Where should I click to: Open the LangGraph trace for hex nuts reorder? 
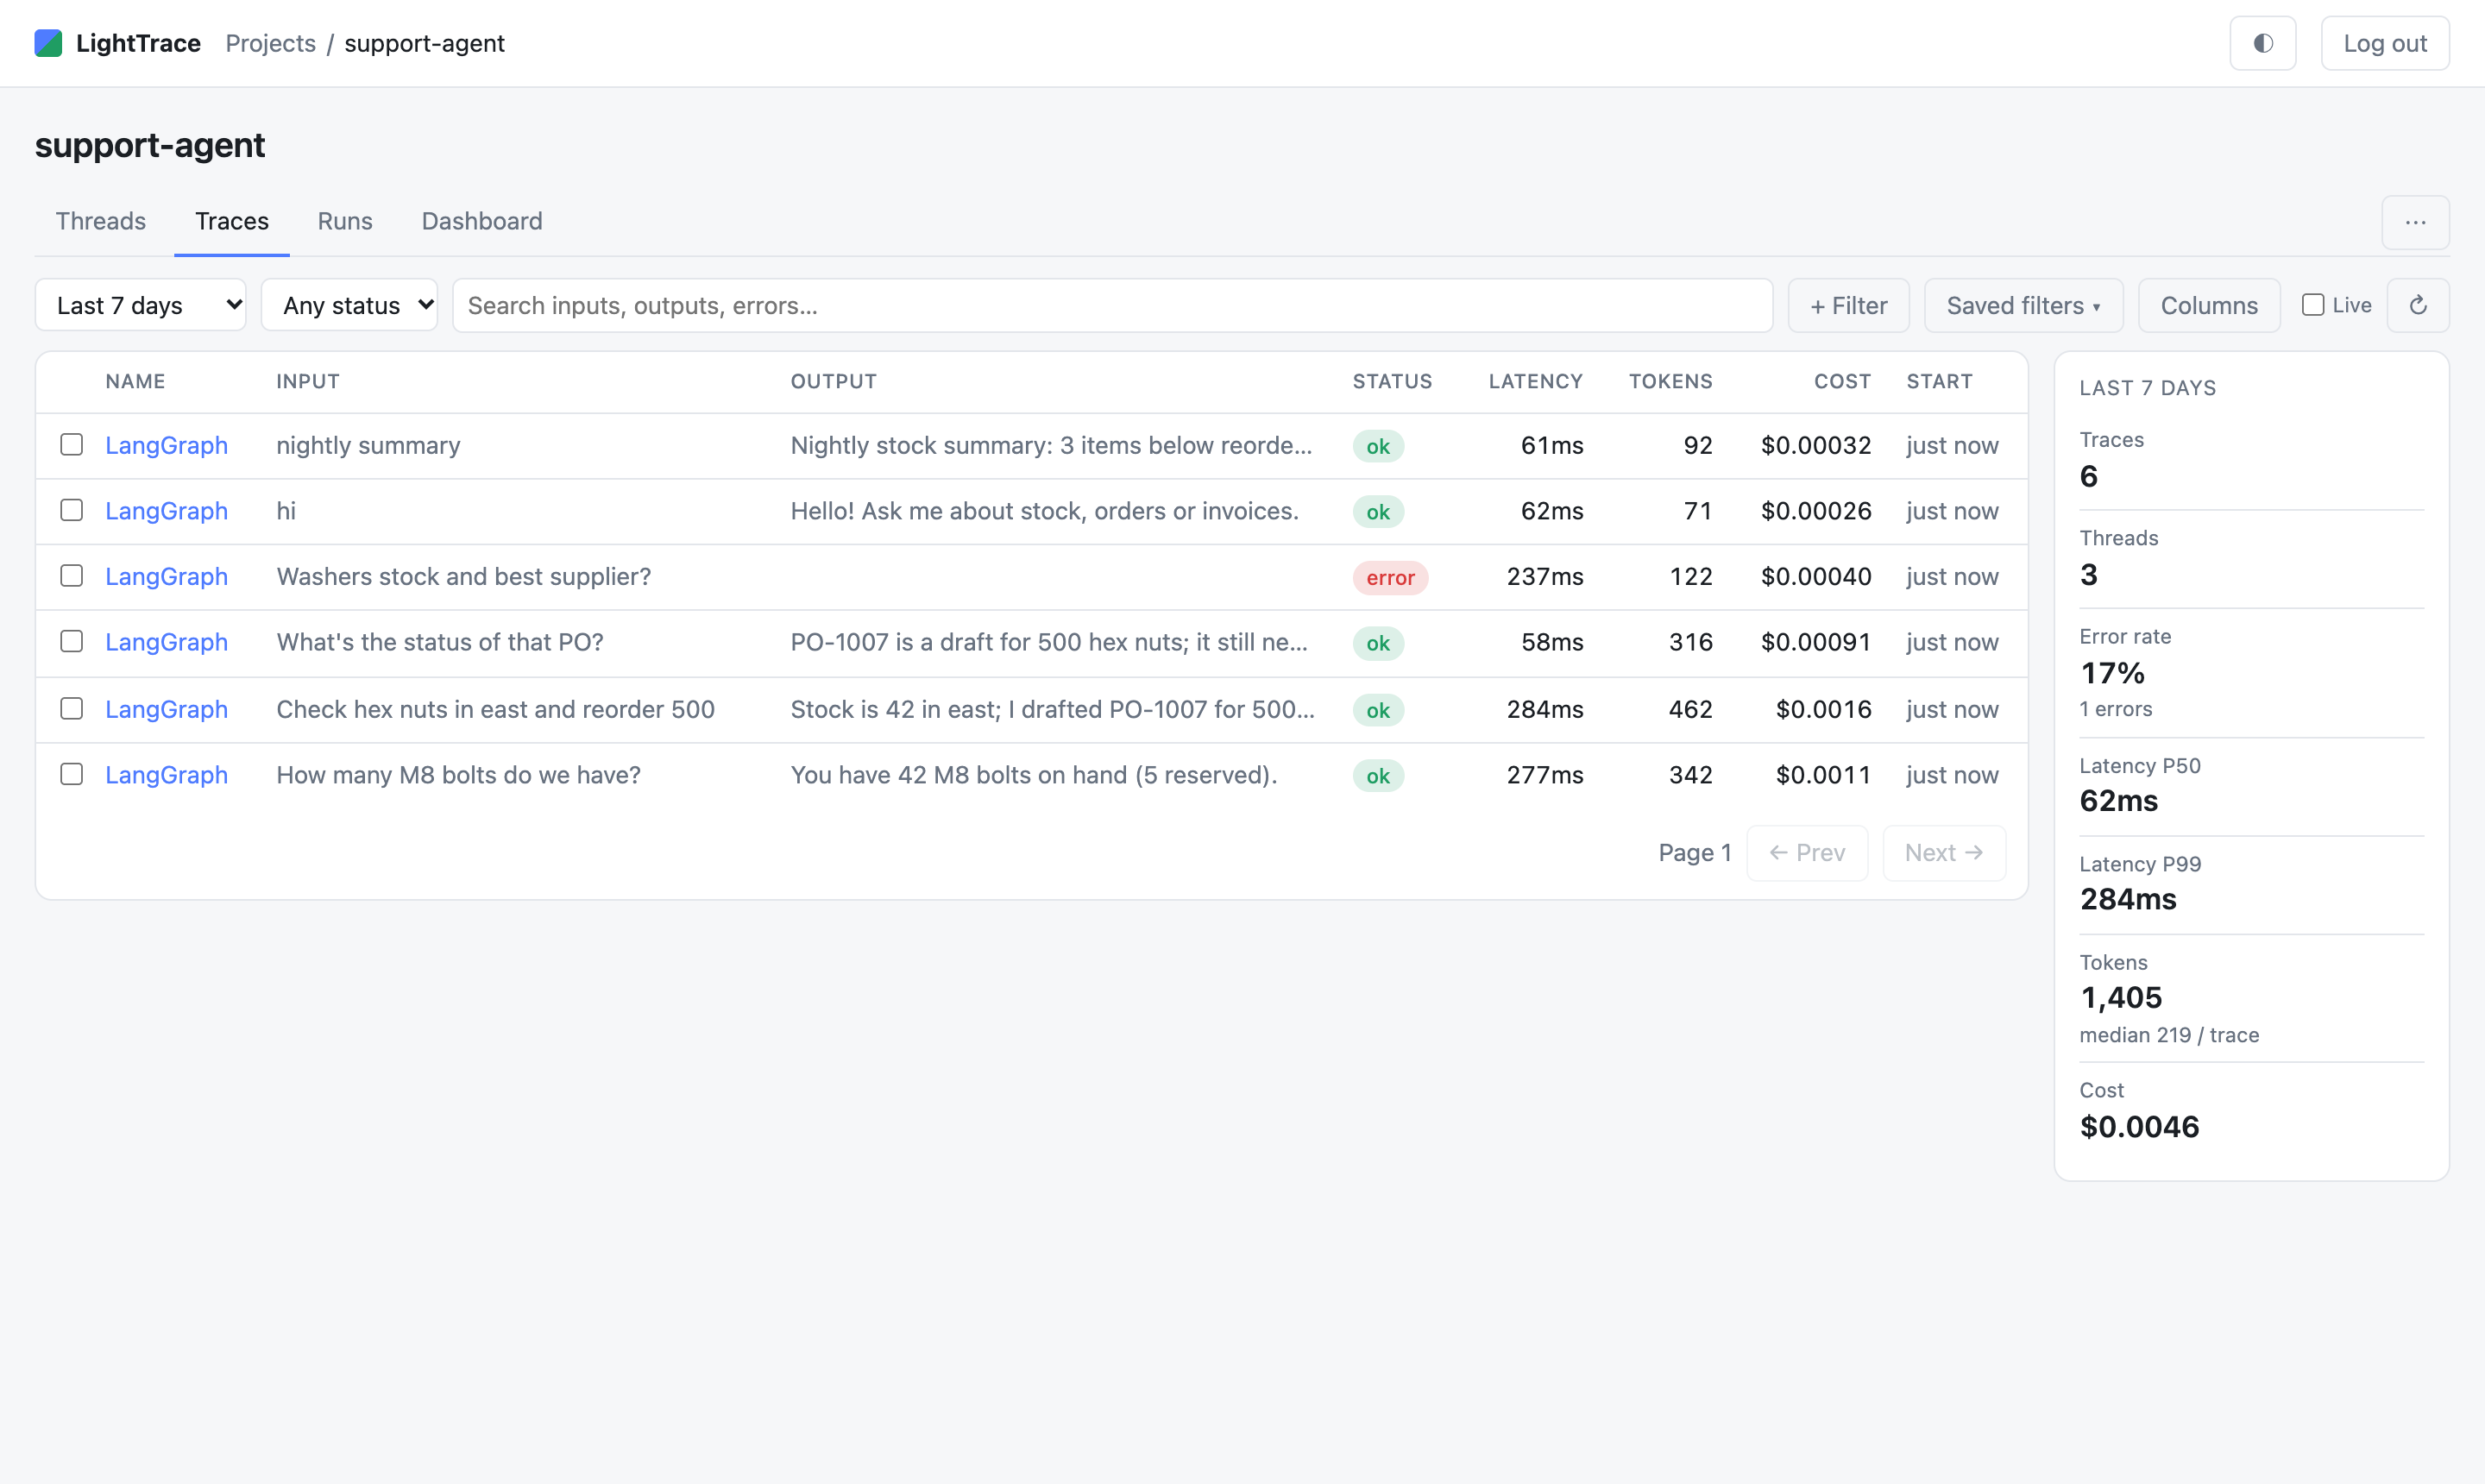tap(166, 709)
